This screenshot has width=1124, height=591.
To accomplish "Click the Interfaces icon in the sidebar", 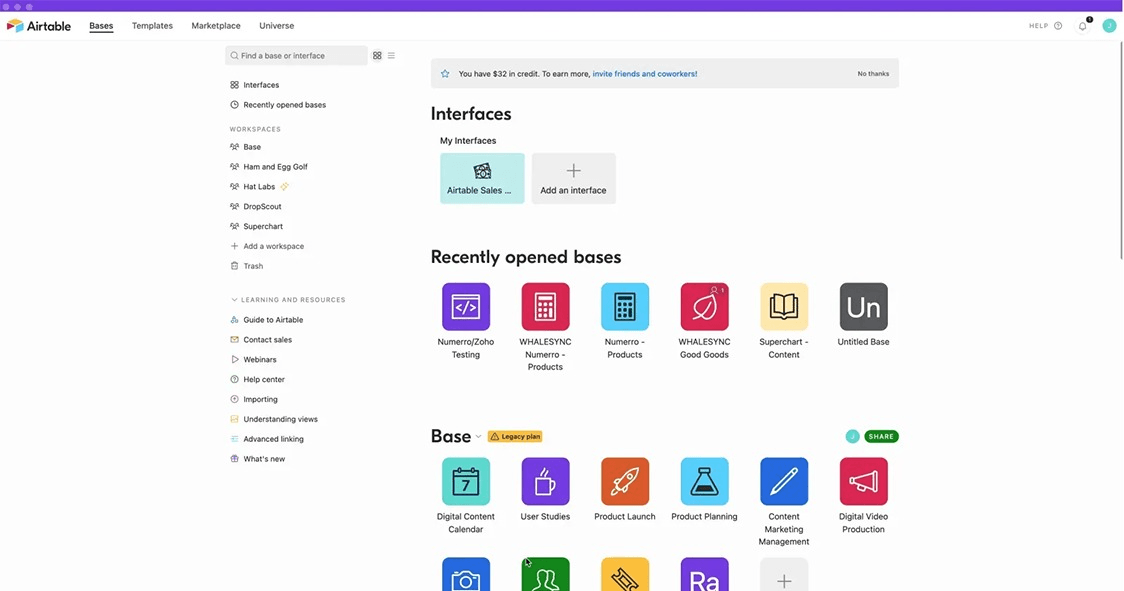I will [233, 84].
